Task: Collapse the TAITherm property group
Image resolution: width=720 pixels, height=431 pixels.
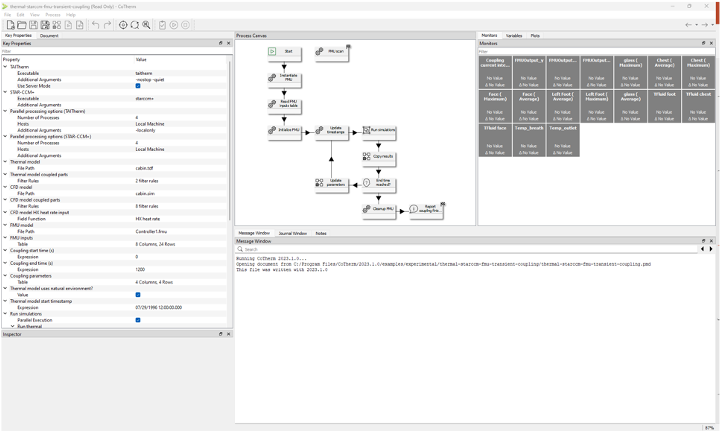Action: point(6,67)
